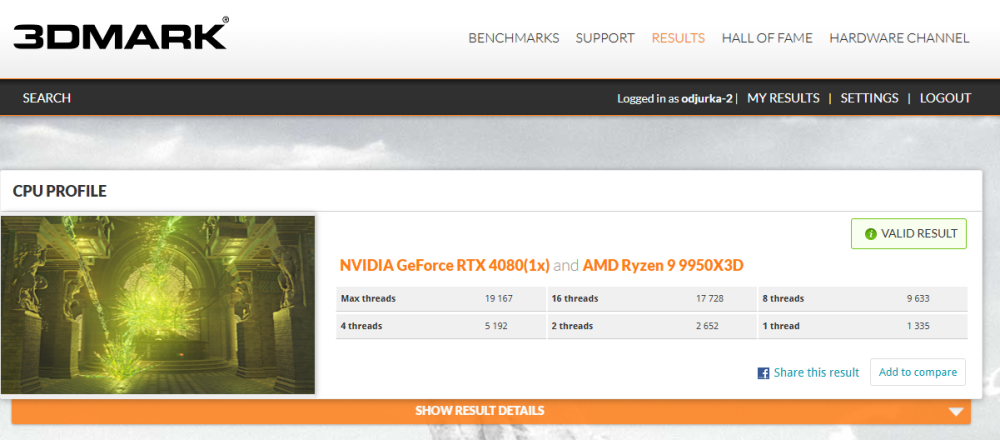Screen dimensions: 1000x440
Task: Click the CPU PROFILE heading
Action: [x=59, y=191]
